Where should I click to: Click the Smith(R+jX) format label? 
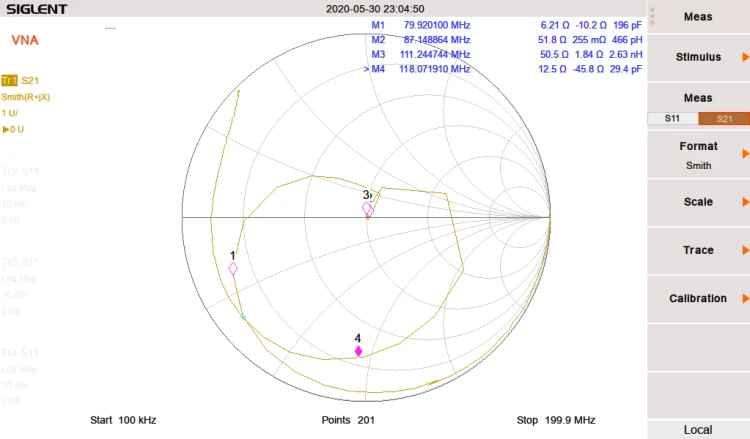(x=26, y=97)
